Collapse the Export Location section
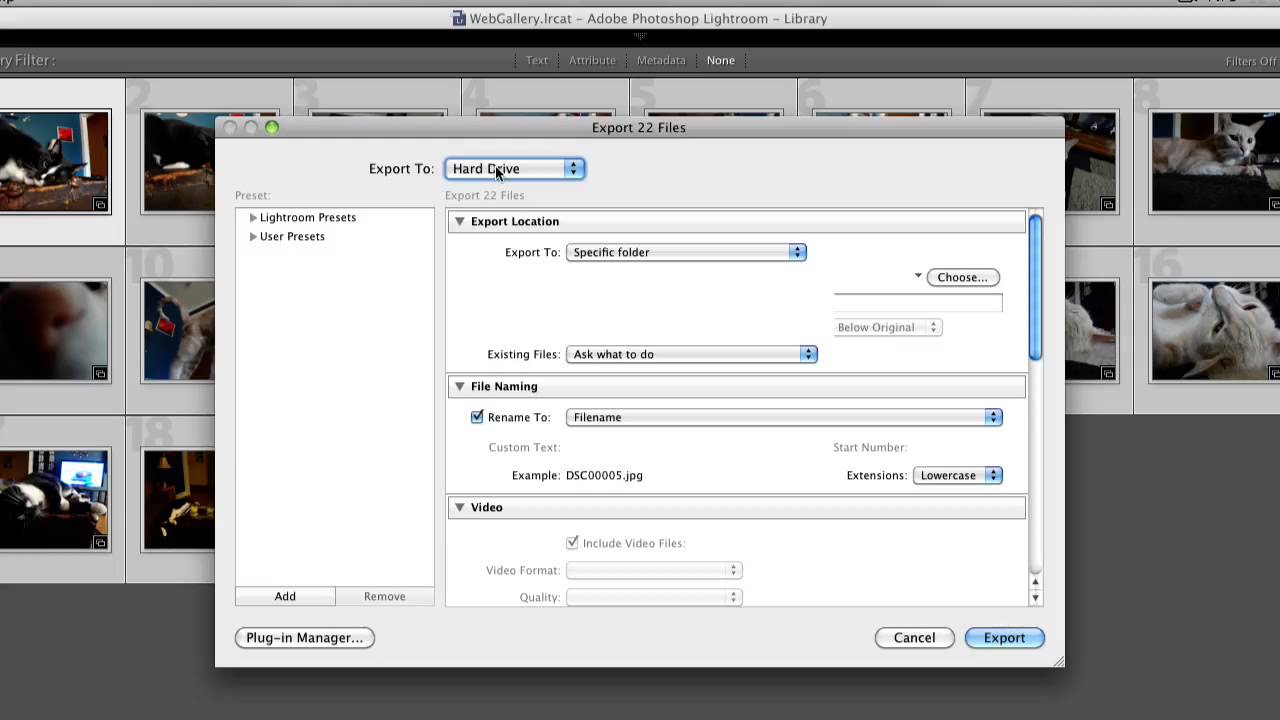This screenshot has width=1280, height=720. [x=460, y=221]
